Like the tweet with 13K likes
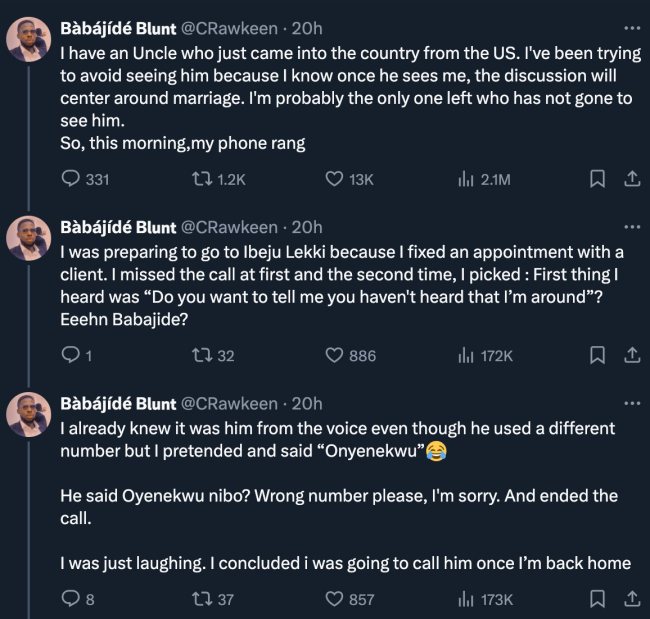 [336, 179]
